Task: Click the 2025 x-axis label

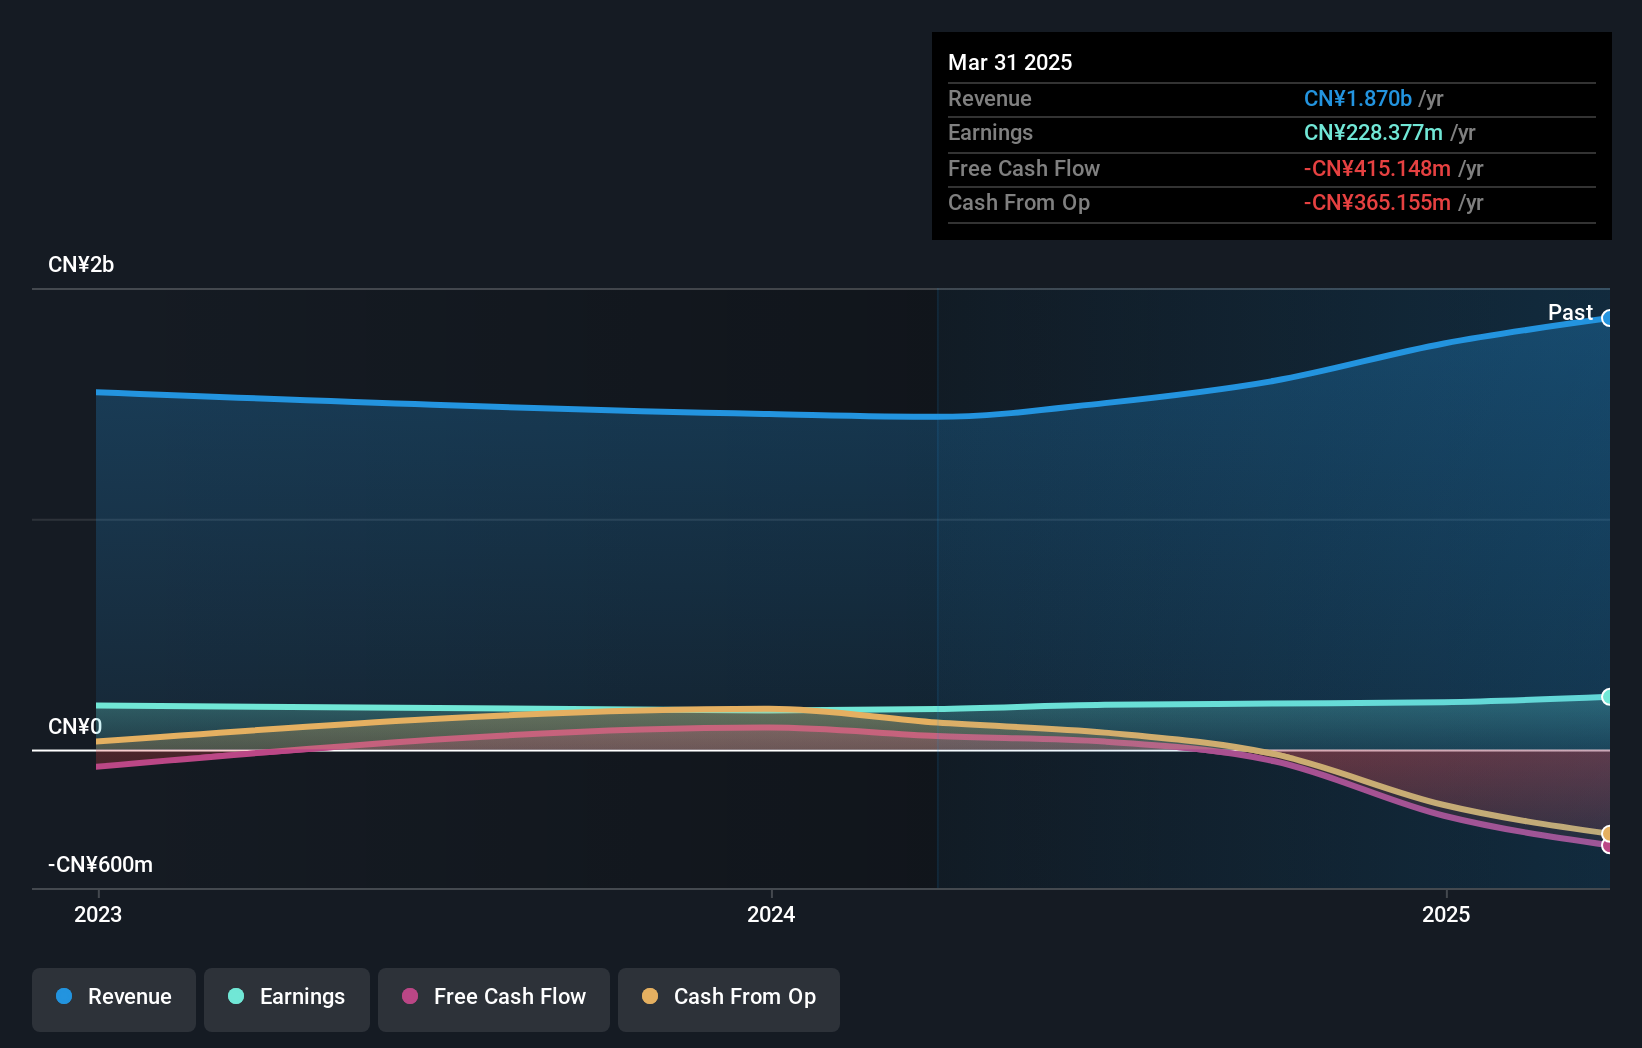Action: click(x=1446, y=914)
